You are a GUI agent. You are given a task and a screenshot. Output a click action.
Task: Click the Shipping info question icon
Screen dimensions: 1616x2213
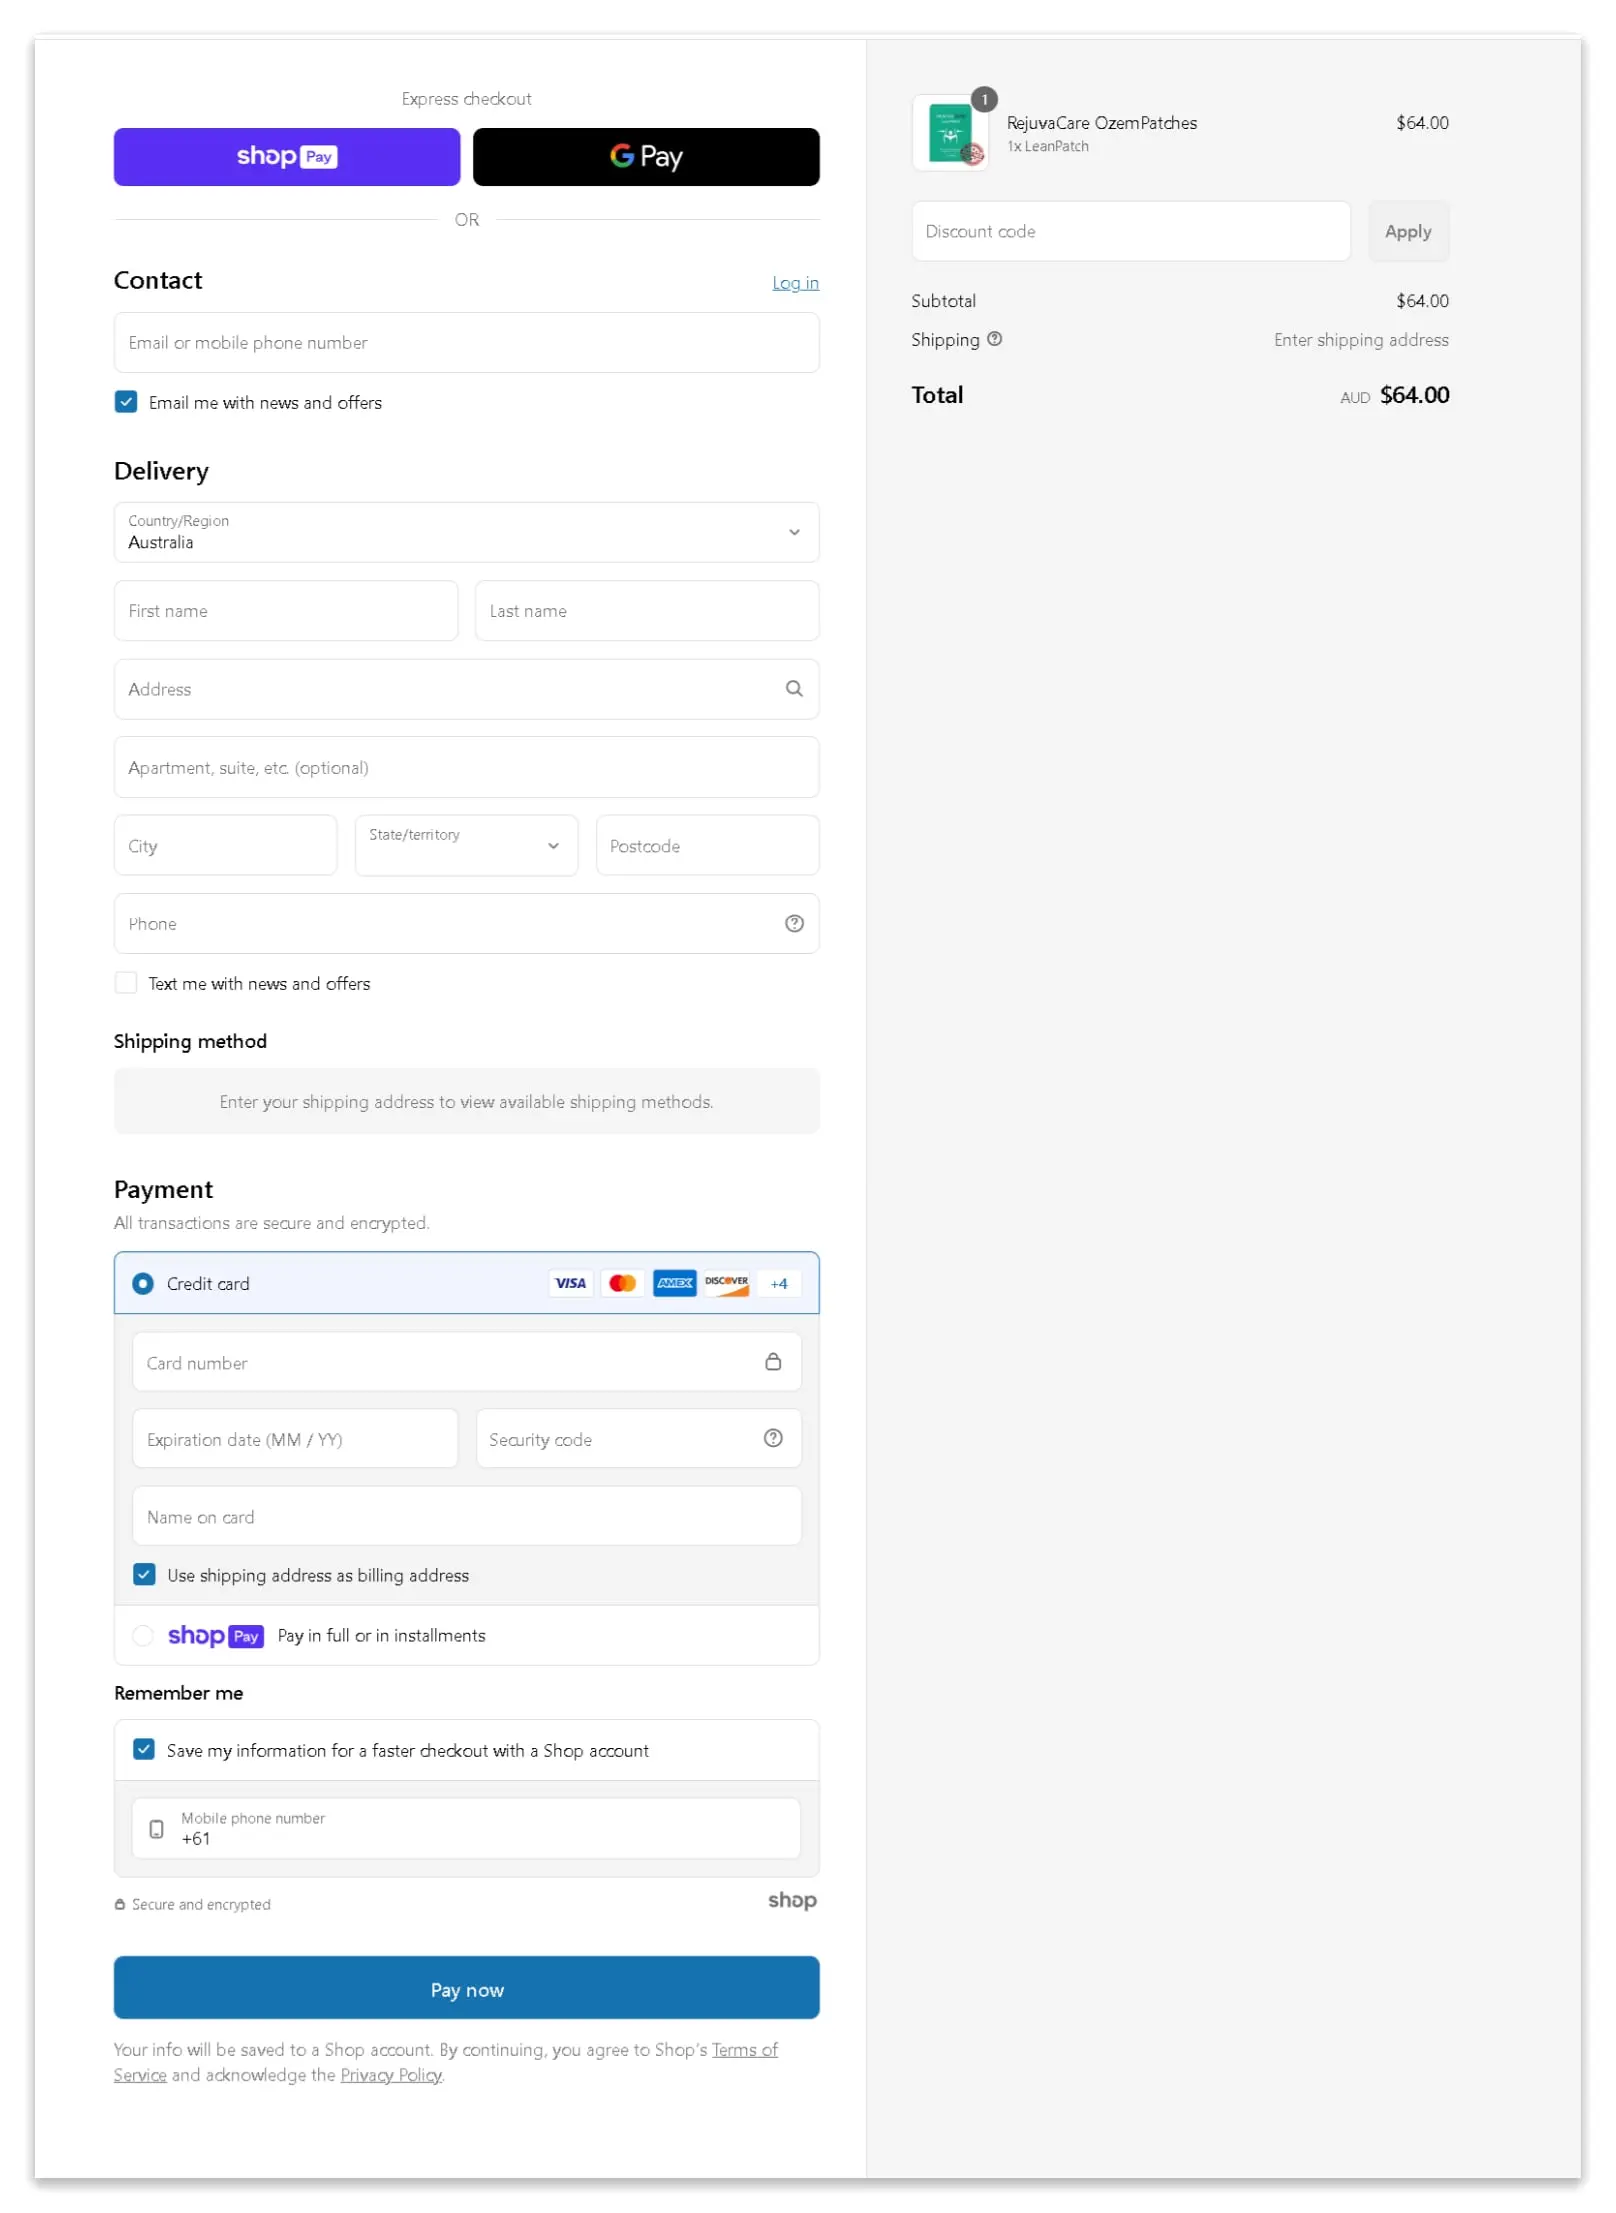994,339
